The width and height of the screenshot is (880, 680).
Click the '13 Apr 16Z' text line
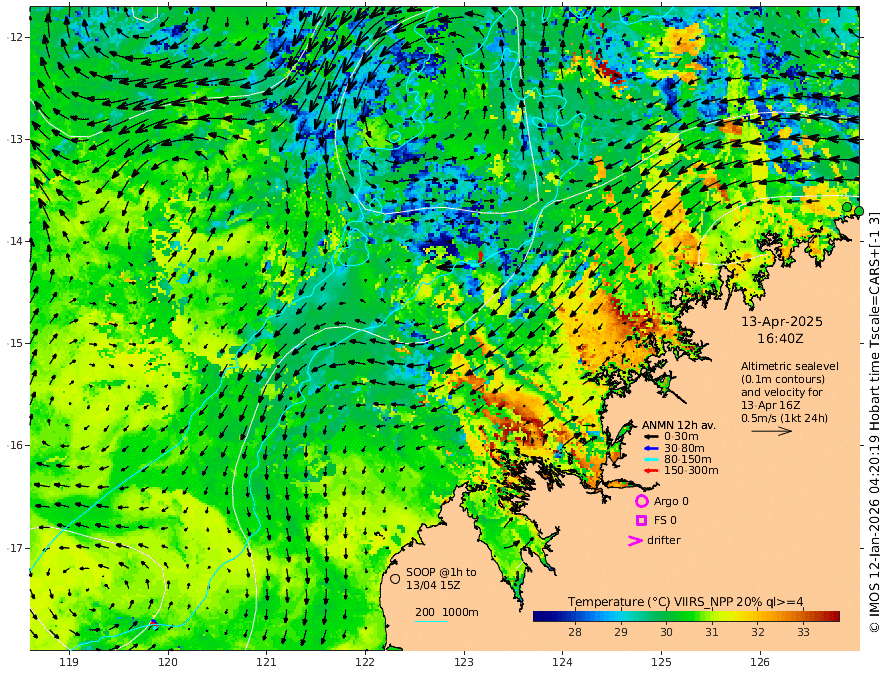pyautogui.click(x=771, y=405)
